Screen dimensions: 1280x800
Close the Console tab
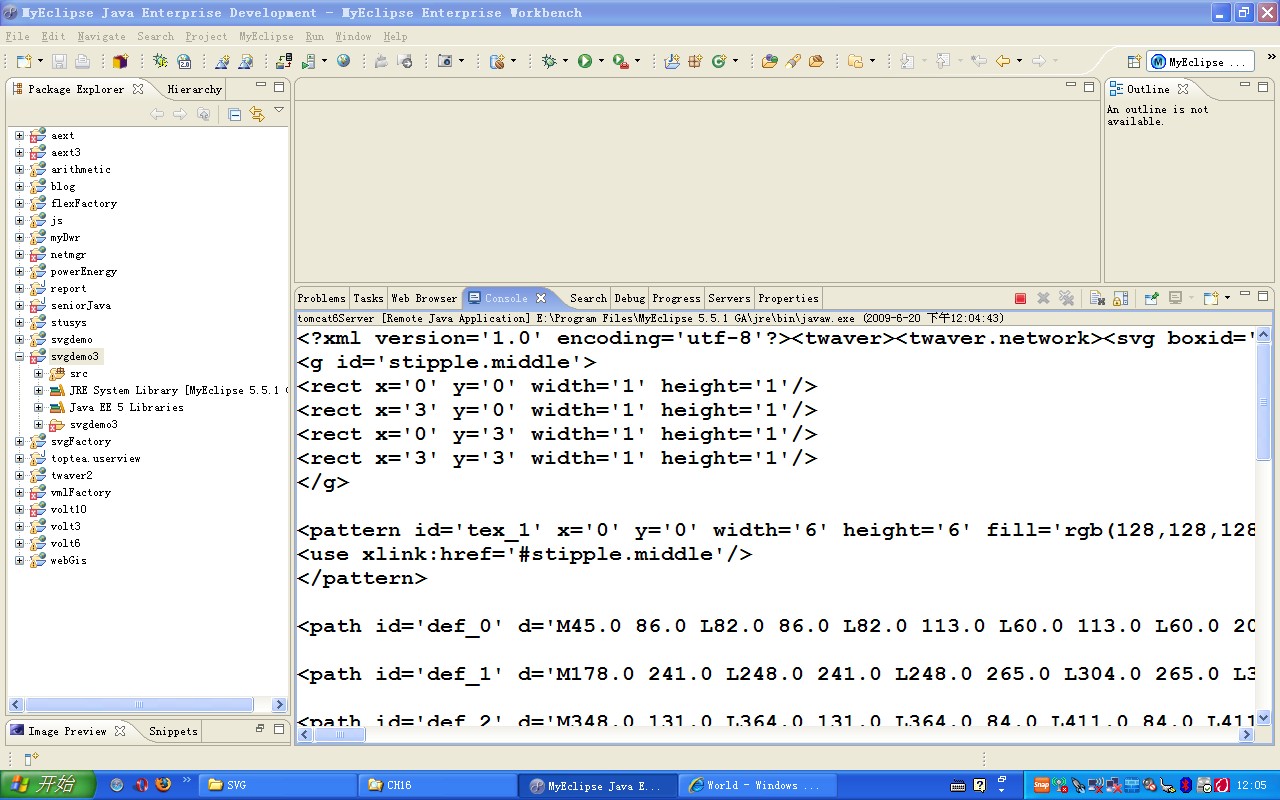point(541,298)
